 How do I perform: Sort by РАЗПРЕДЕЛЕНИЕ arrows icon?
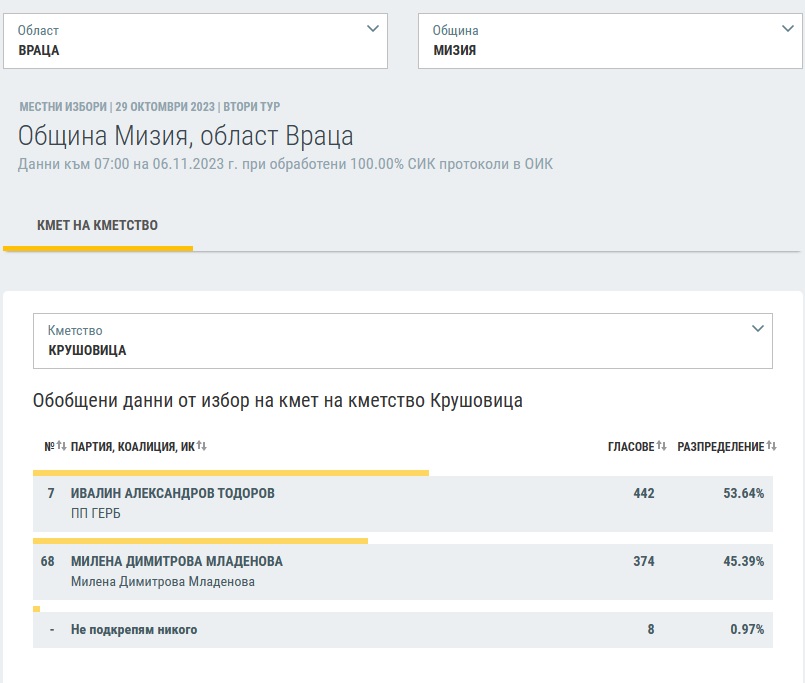point(771,446)
